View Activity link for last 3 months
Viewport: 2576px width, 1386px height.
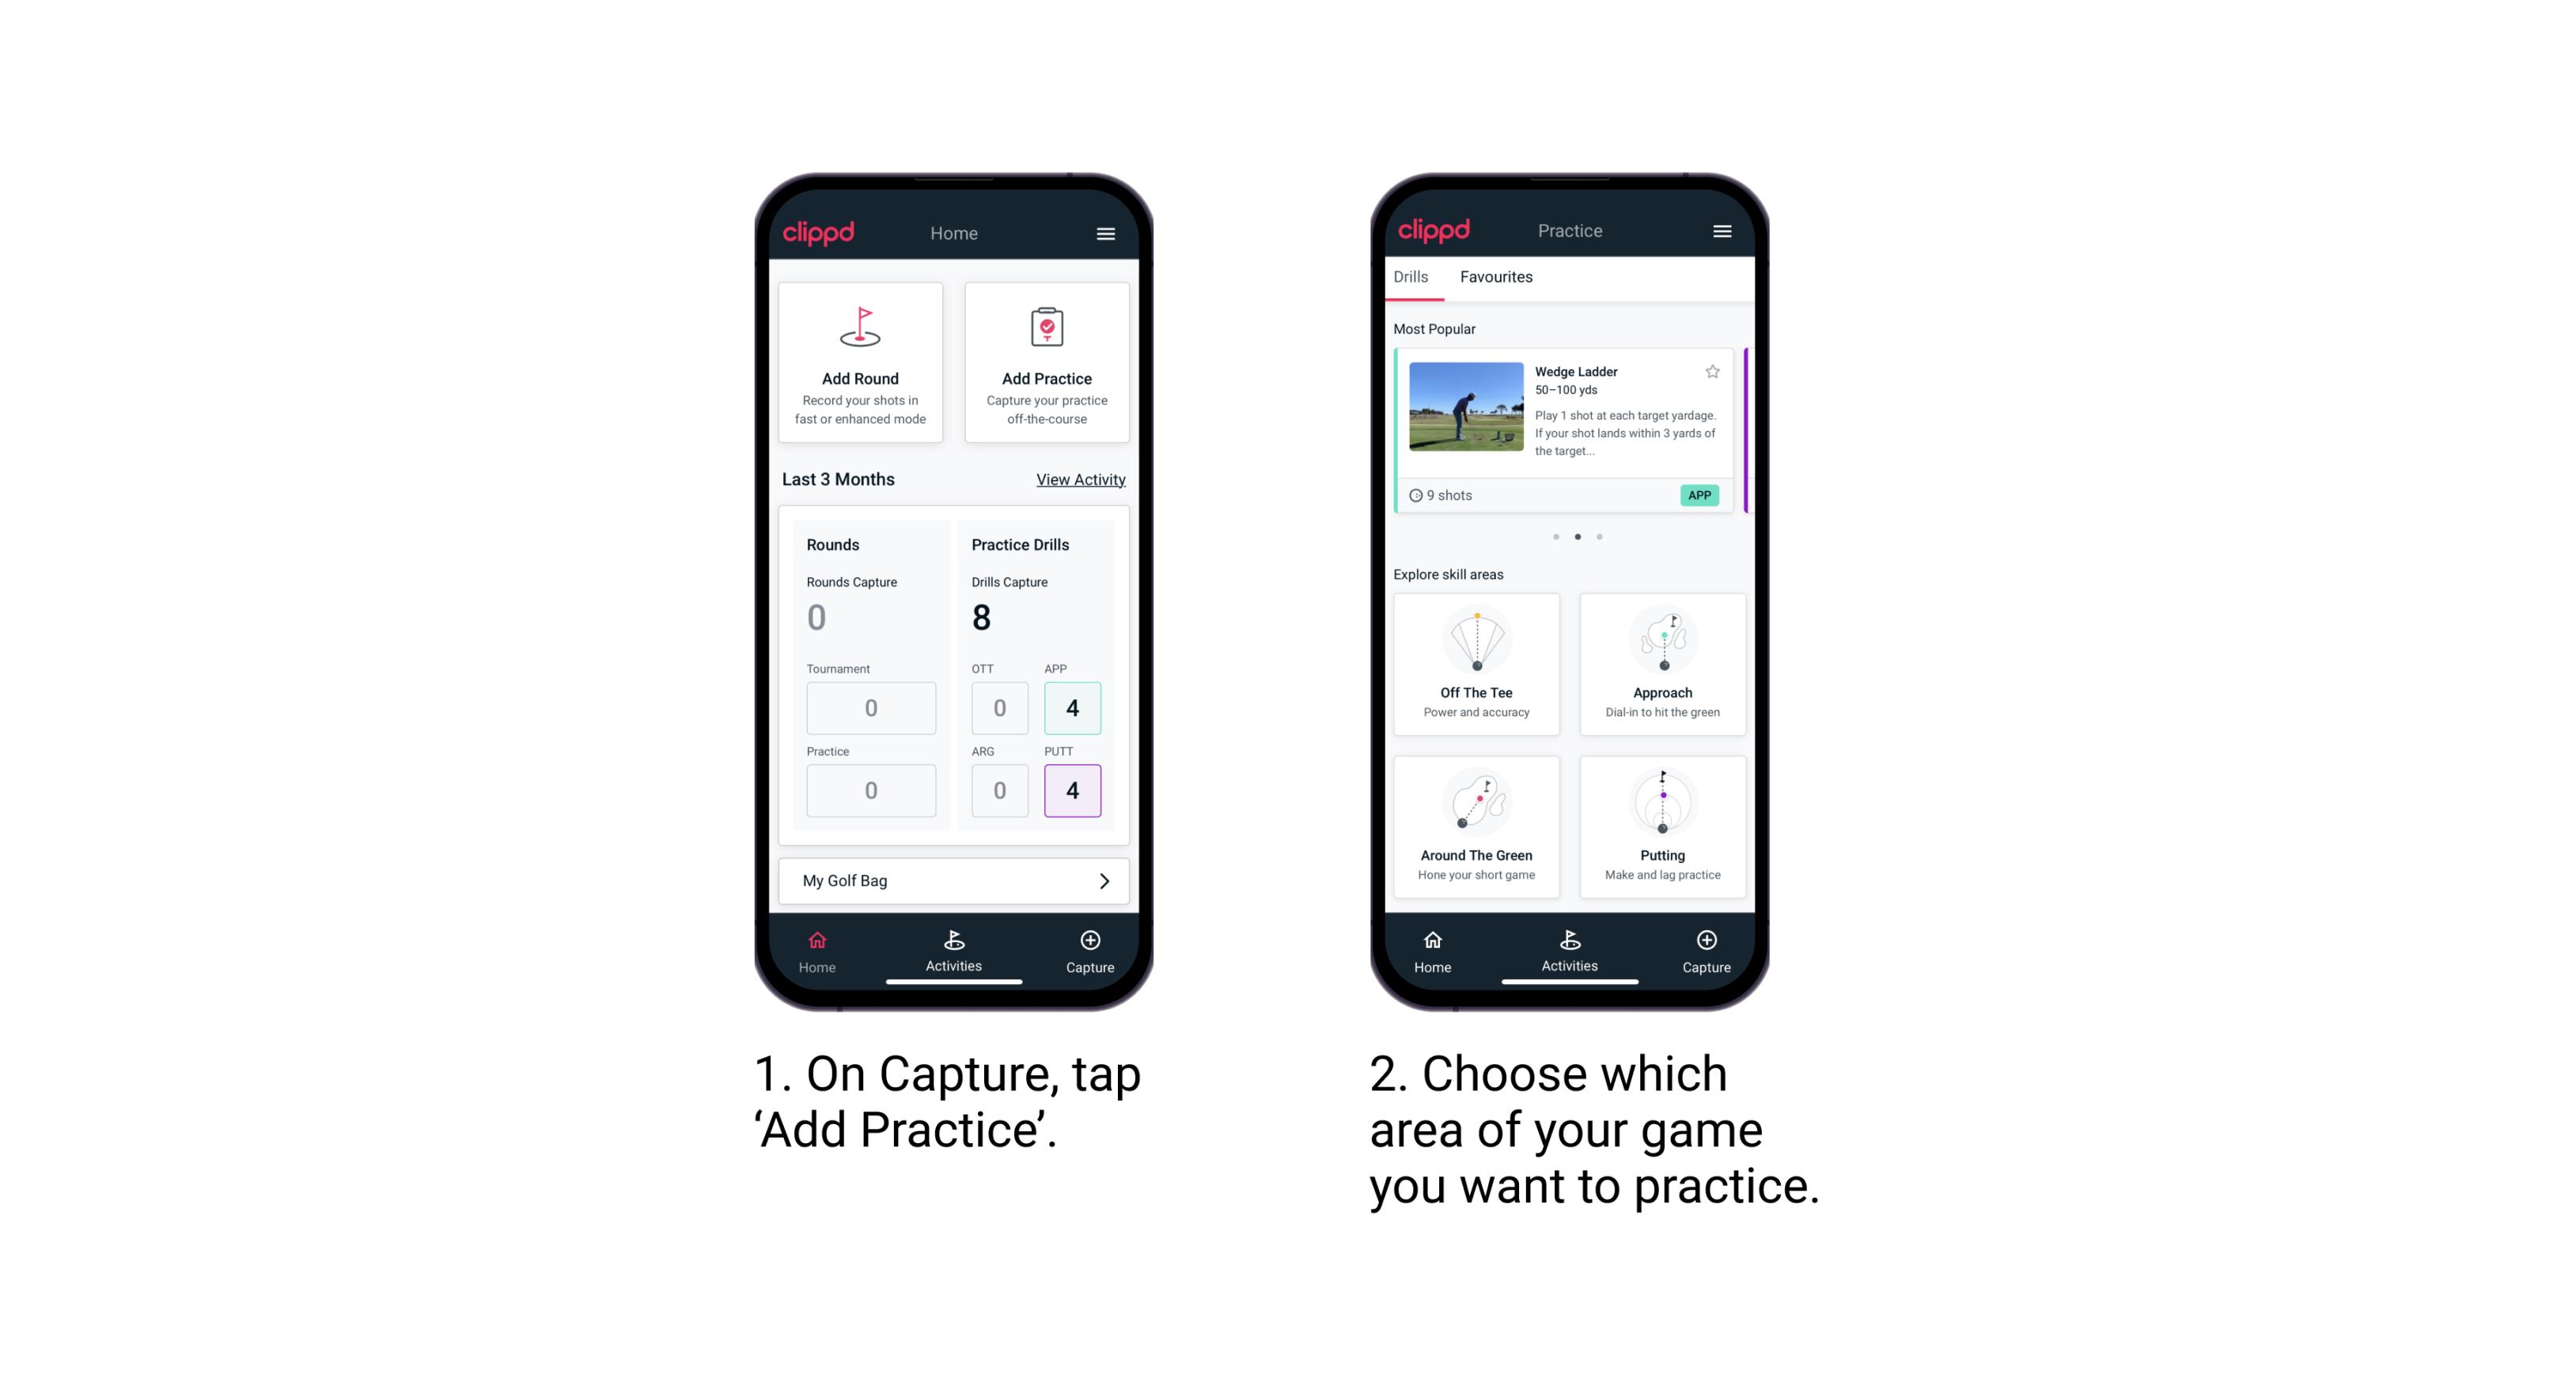pyautogui.click(x=1079, y=479)
